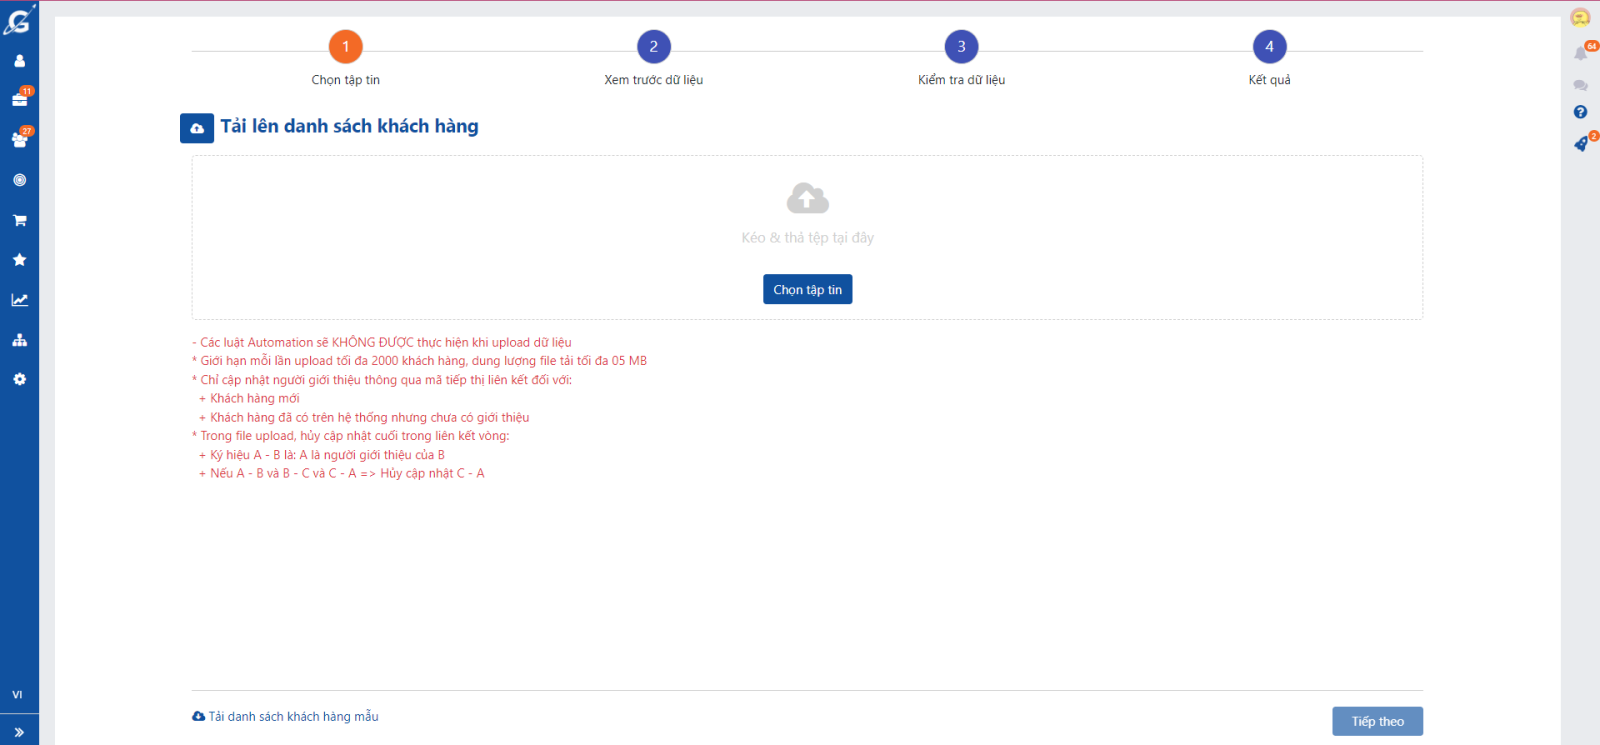Open the briefcase icon with 11 badge
Viewport: 1600px width, 745px height.
[x=19, y=100]
